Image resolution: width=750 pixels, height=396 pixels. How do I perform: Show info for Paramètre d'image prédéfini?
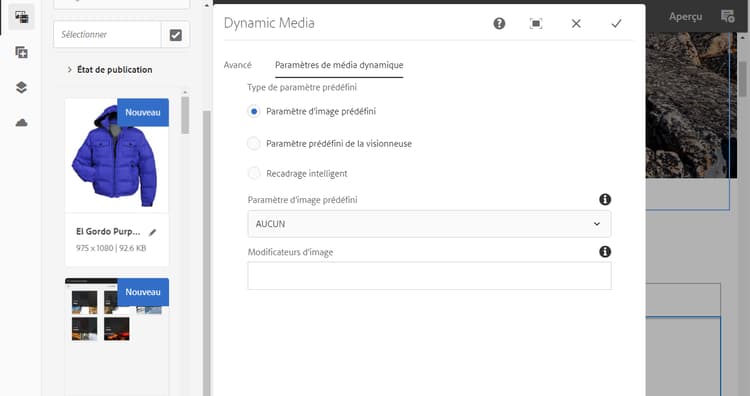[605, 199]
